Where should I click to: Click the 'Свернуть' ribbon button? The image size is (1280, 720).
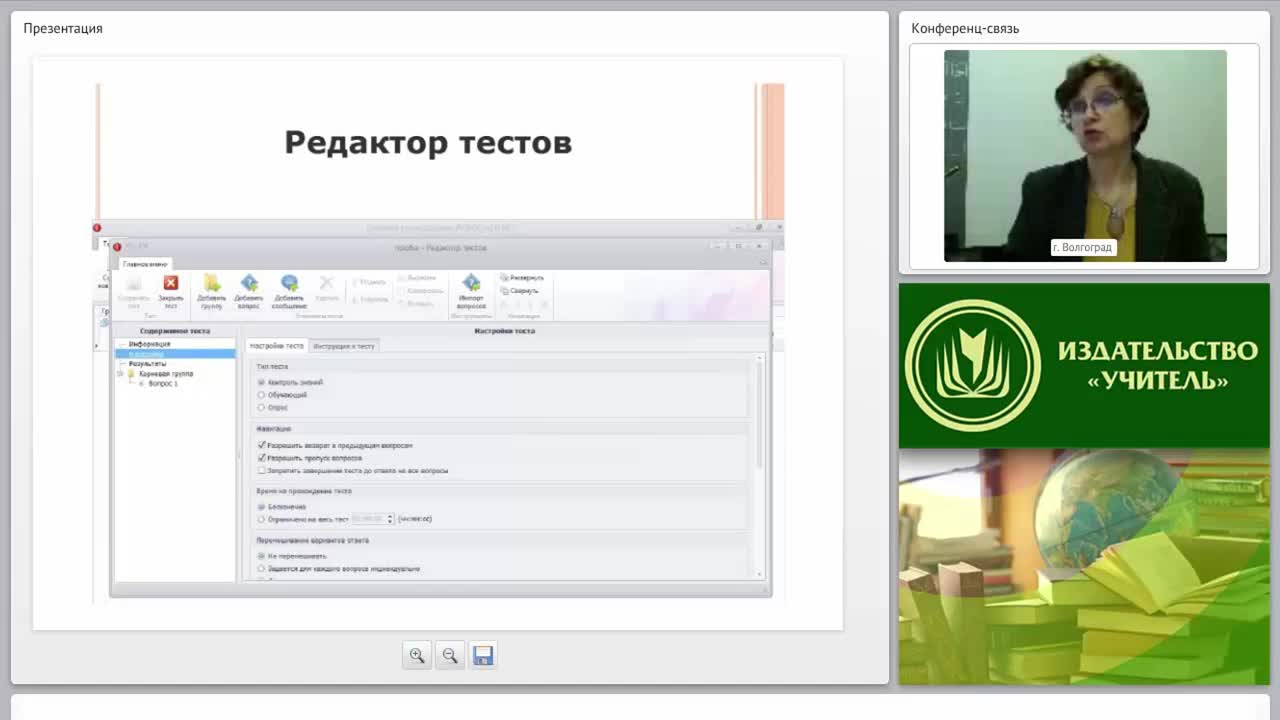point(519,291)
